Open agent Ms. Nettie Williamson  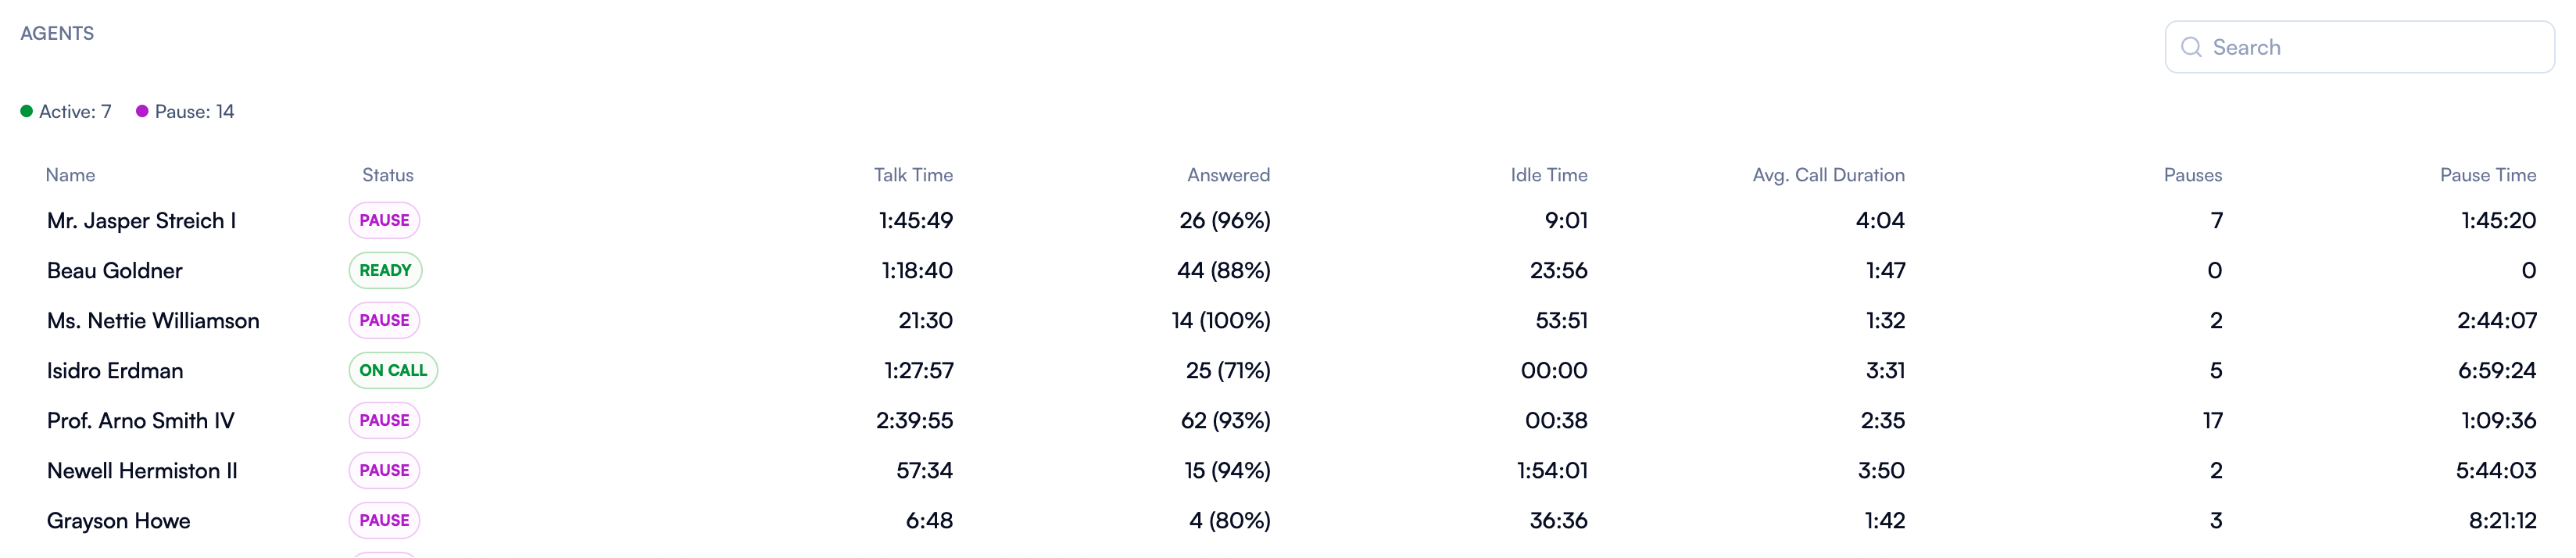[153, 320]
